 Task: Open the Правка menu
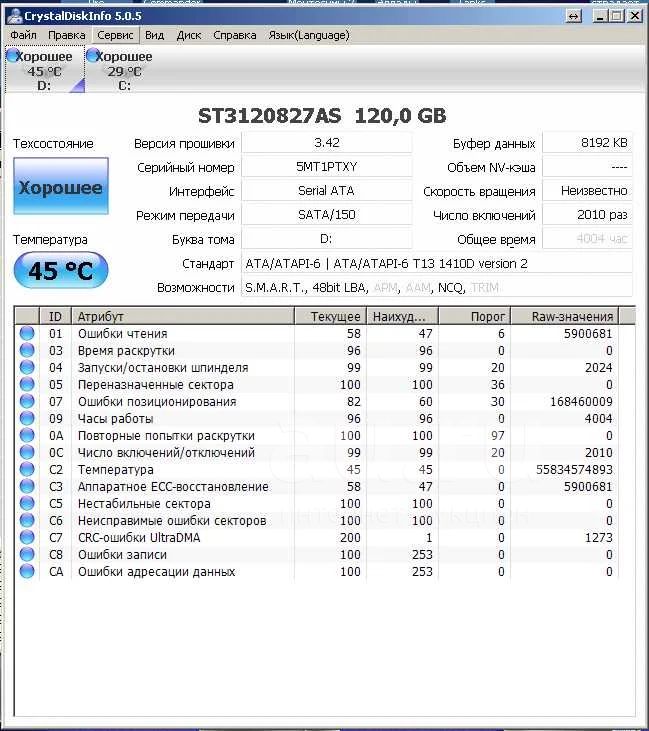pos(67,35)
